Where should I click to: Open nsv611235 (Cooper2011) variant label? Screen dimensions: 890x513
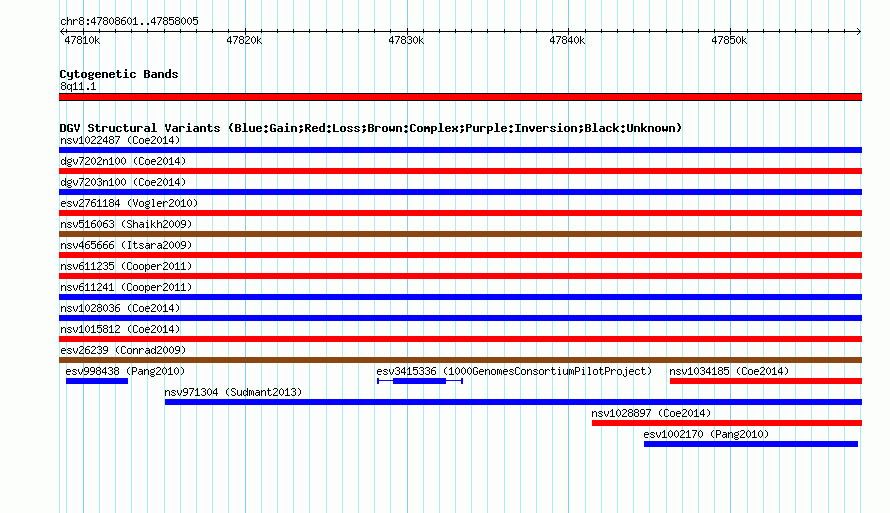pyautogui.click(x=126, y=266)
